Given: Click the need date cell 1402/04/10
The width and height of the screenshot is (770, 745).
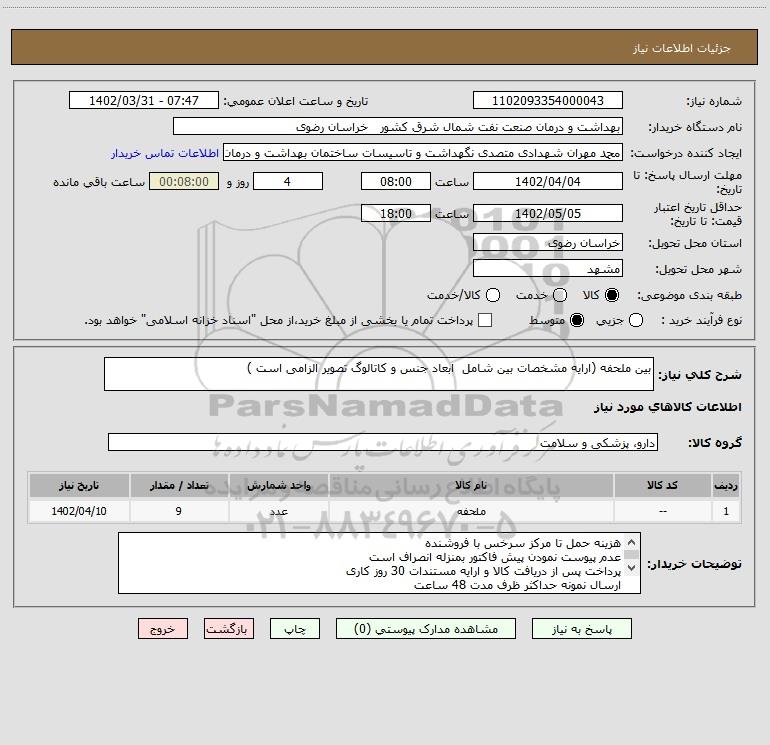Looking at the screenshot, I should click(x=79, y=511).
